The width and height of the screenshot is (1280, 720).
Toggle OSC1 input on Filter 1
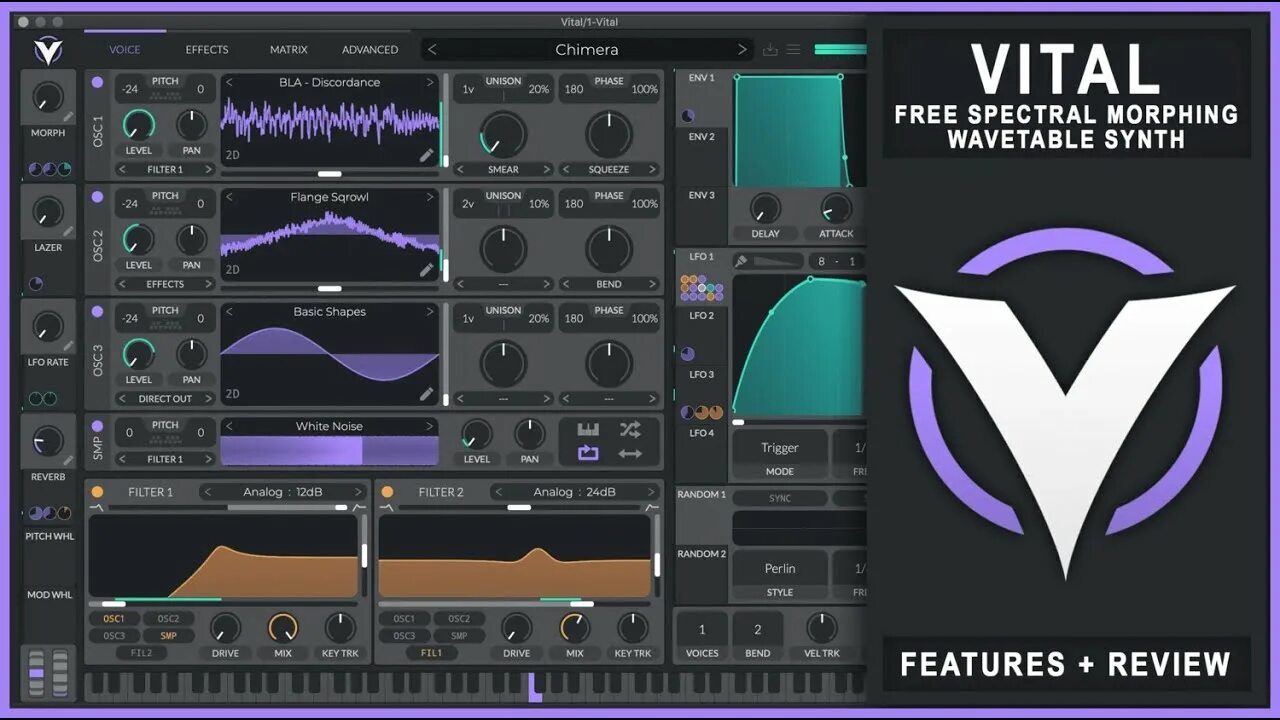114,619
